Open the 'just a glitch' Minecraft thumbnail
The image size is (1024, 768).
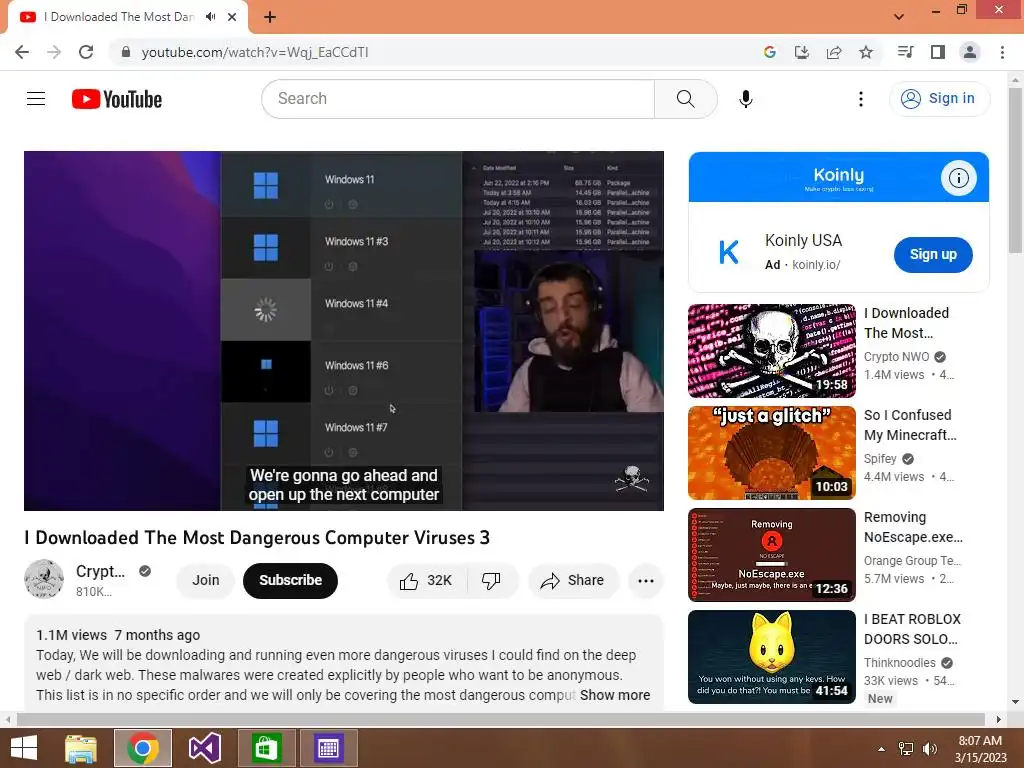coord(771,453)
